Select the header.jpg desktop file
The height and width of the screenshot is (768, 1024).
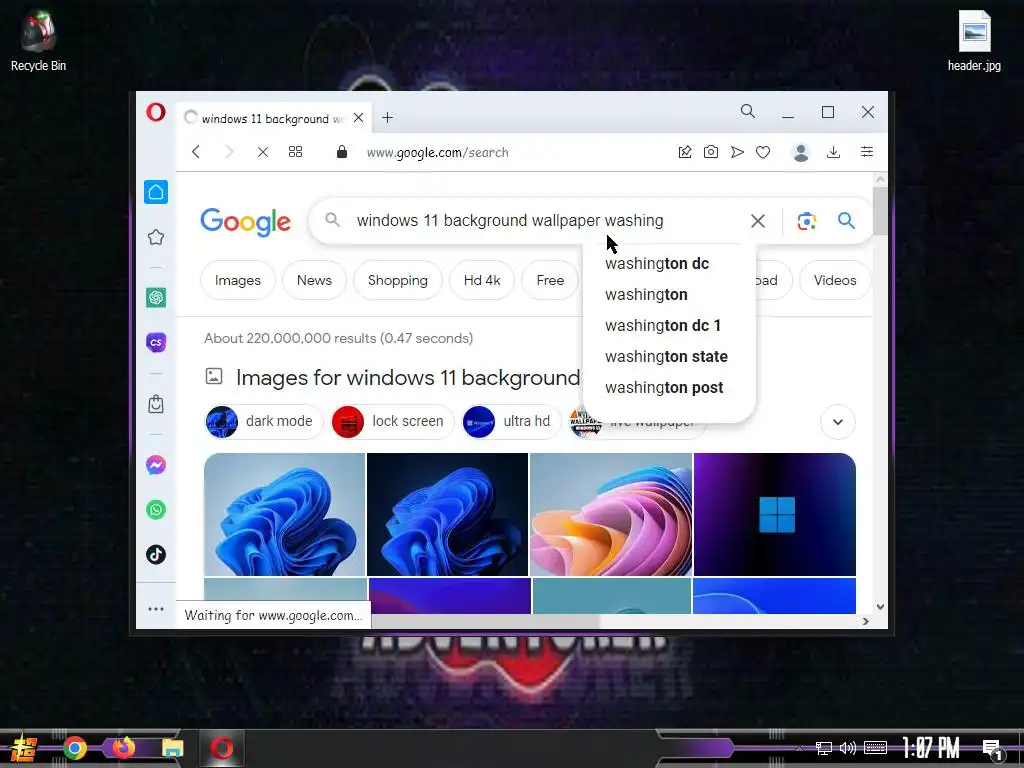(x=974, y=40)
